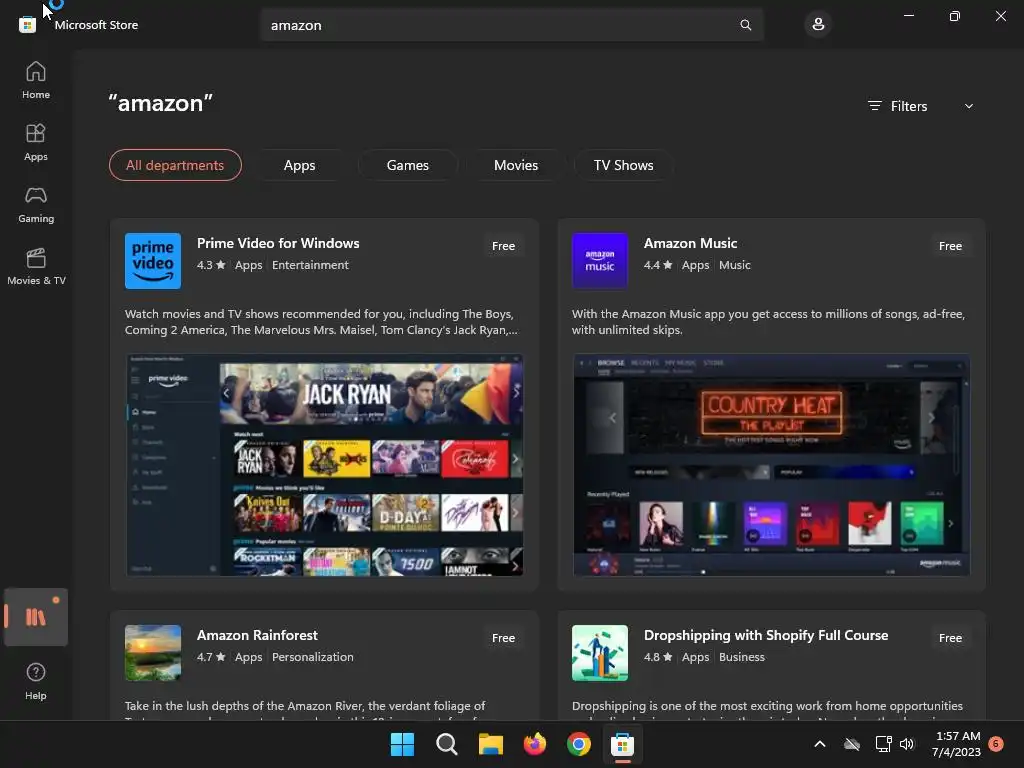Open Movies & TV section in sidebar
The width and height of the screenshot is (1024, 768).
(x=36, y=266)
